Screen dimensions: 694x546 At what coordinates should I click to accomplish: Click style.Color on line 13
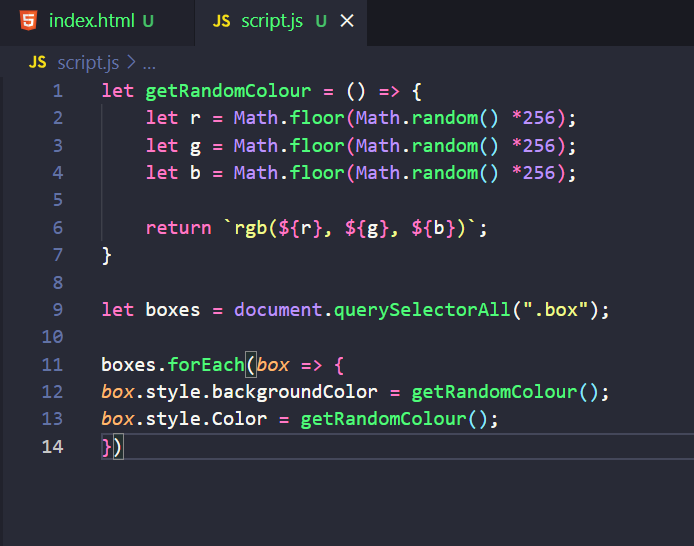click(206, 419)
